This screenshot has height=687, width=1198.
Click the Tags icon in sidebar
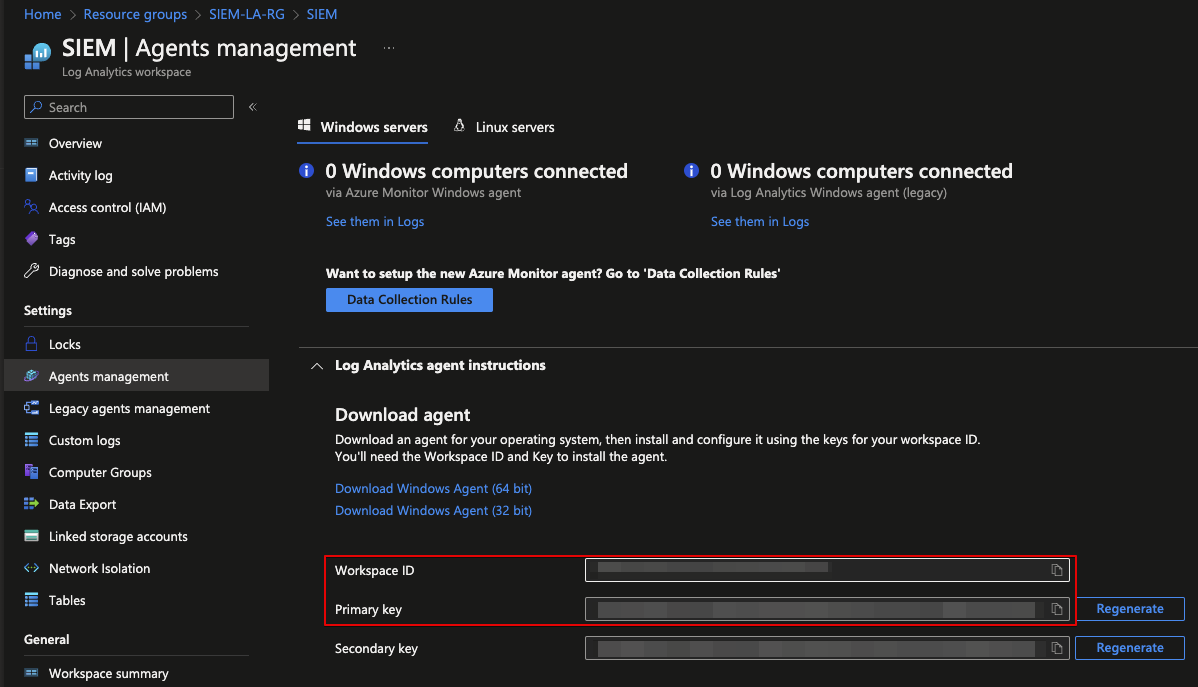point(31,239)
